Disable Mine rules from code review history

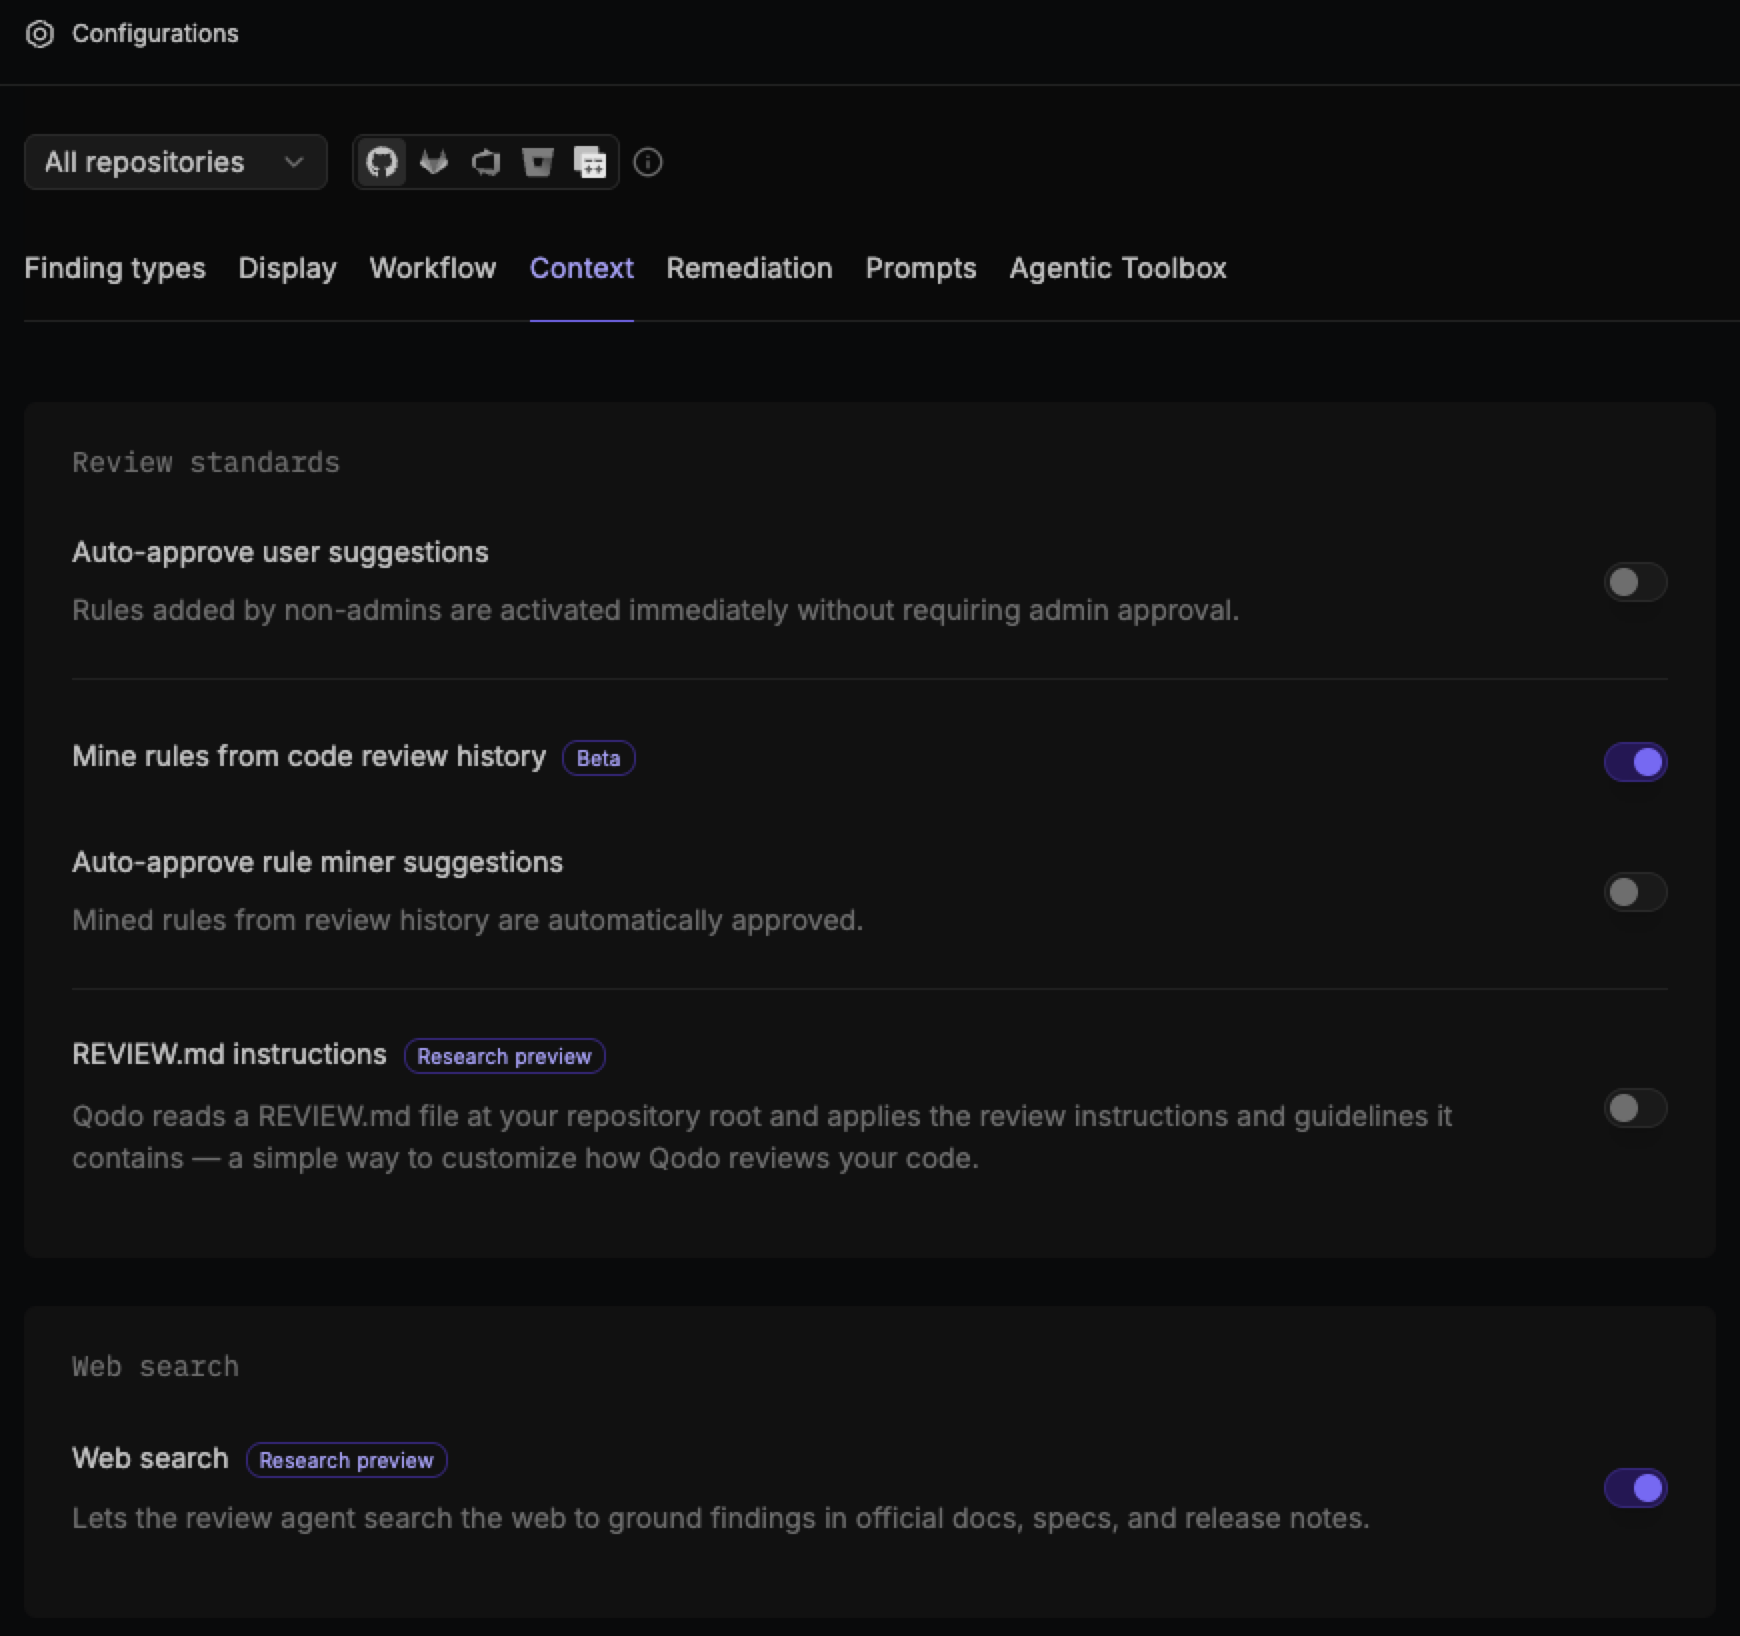point(1635,762)
